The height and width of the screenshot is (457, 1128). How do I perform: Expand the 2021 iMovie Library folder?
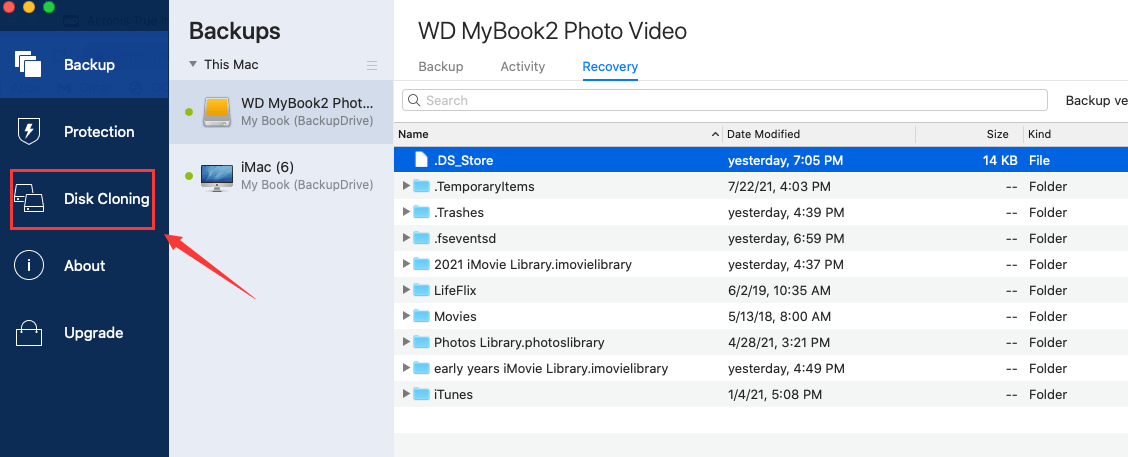point(406,263)
